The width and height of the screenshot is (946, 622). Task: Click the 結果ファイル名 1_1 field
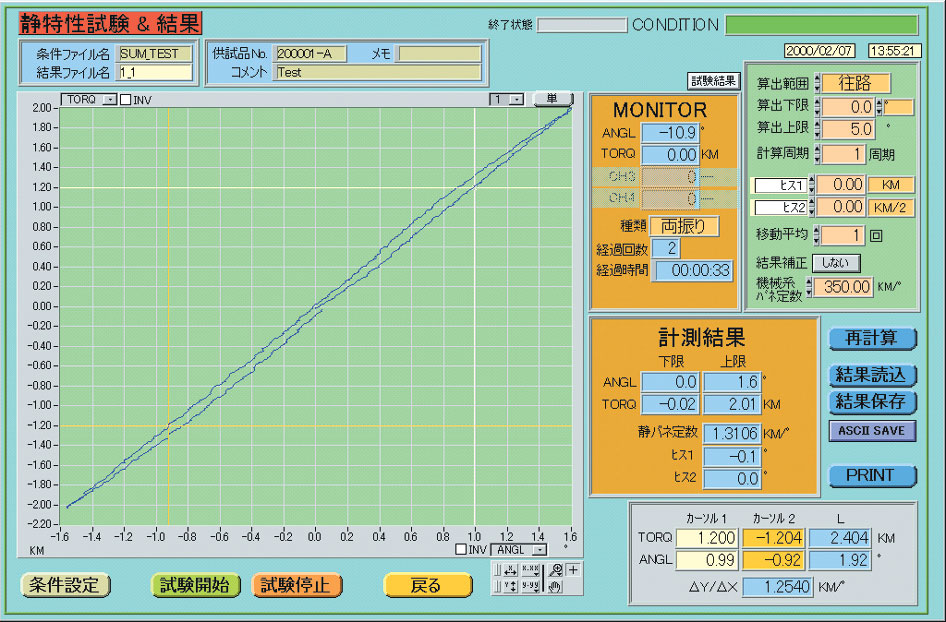155,72
